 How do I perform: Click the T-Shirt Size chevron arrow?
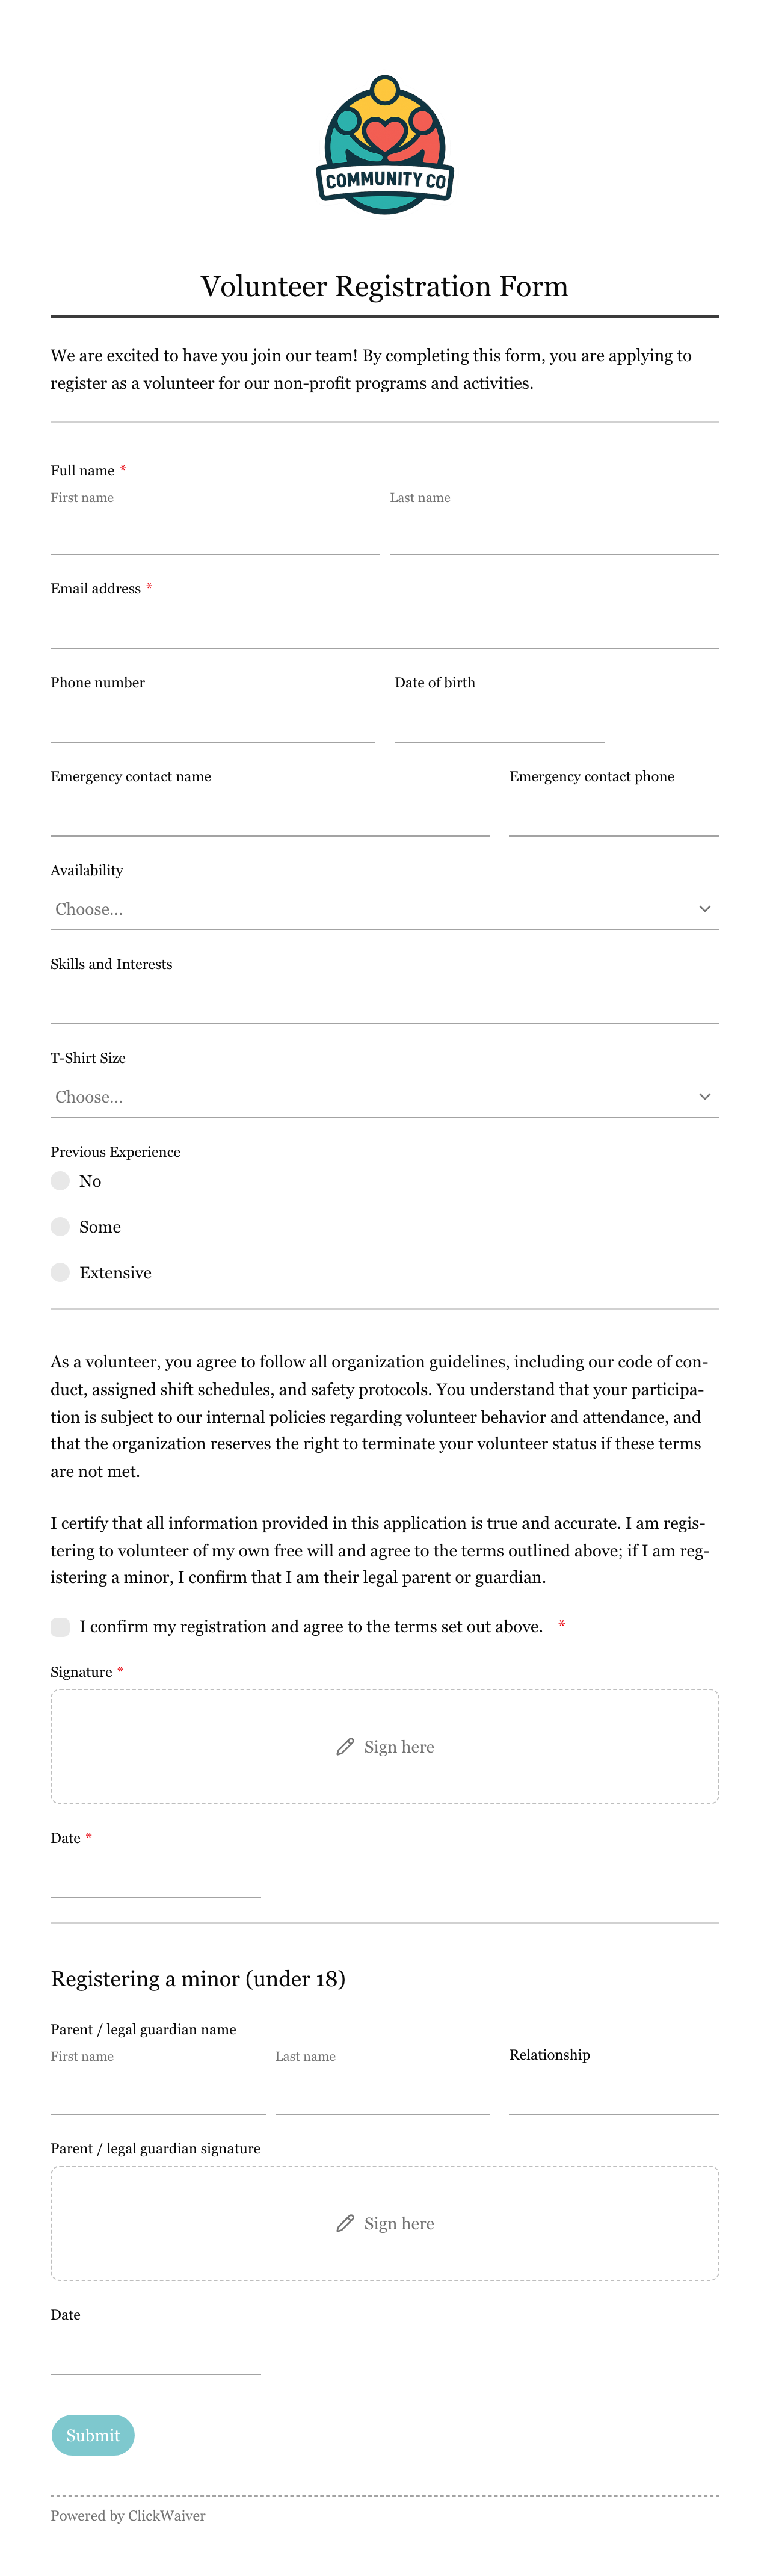[705, 1097]
